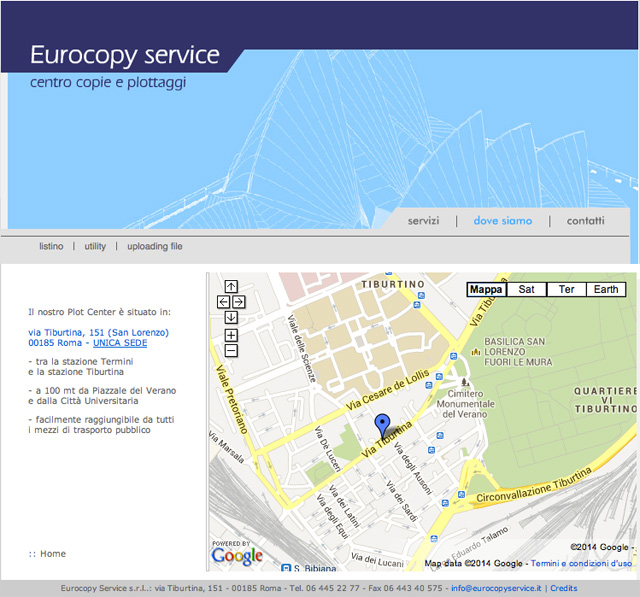Return to the Home page link
This screenshot has width=640, height=597.
click(53, 554)
